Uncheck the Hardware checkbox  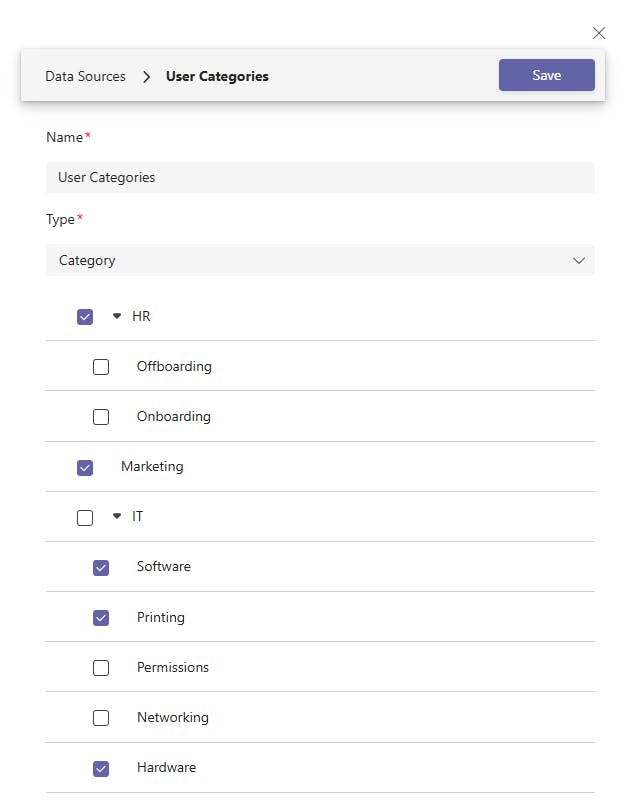(101, 768)
